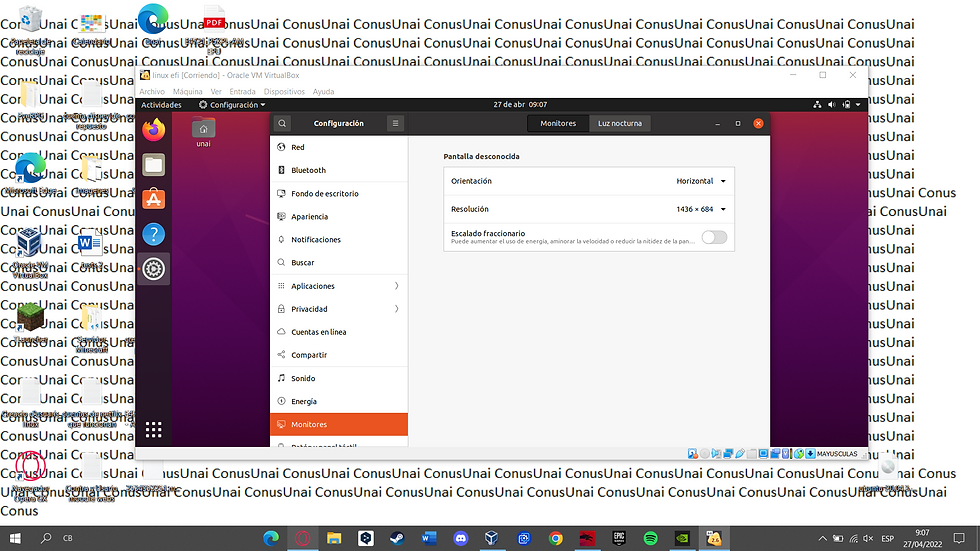Open the Help icon in the dock
Viewport: 980px width, 551px height.
coord(154,234)
